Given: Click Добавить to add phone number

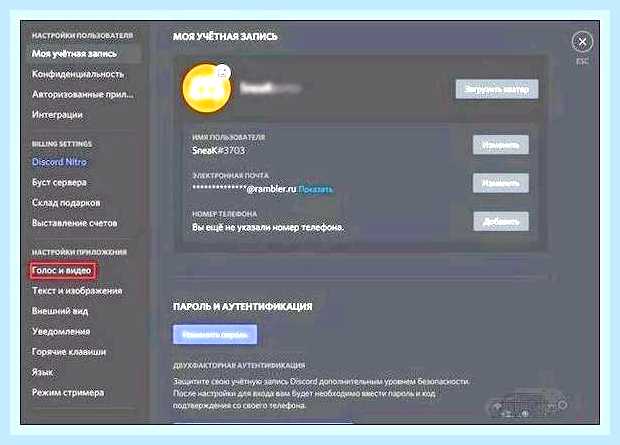Looking at the screenshot, I should click(501, 221).
